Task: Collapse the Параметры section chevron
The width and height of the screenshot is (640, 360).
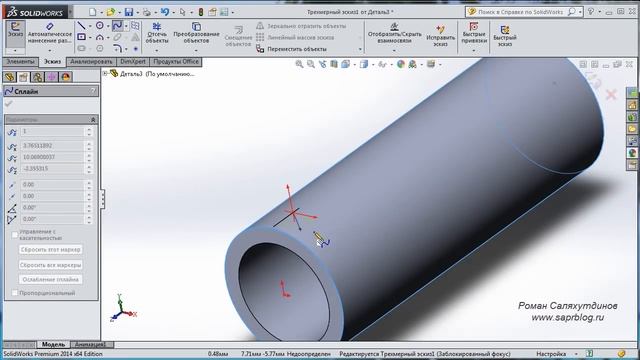Action: point(93,120)
